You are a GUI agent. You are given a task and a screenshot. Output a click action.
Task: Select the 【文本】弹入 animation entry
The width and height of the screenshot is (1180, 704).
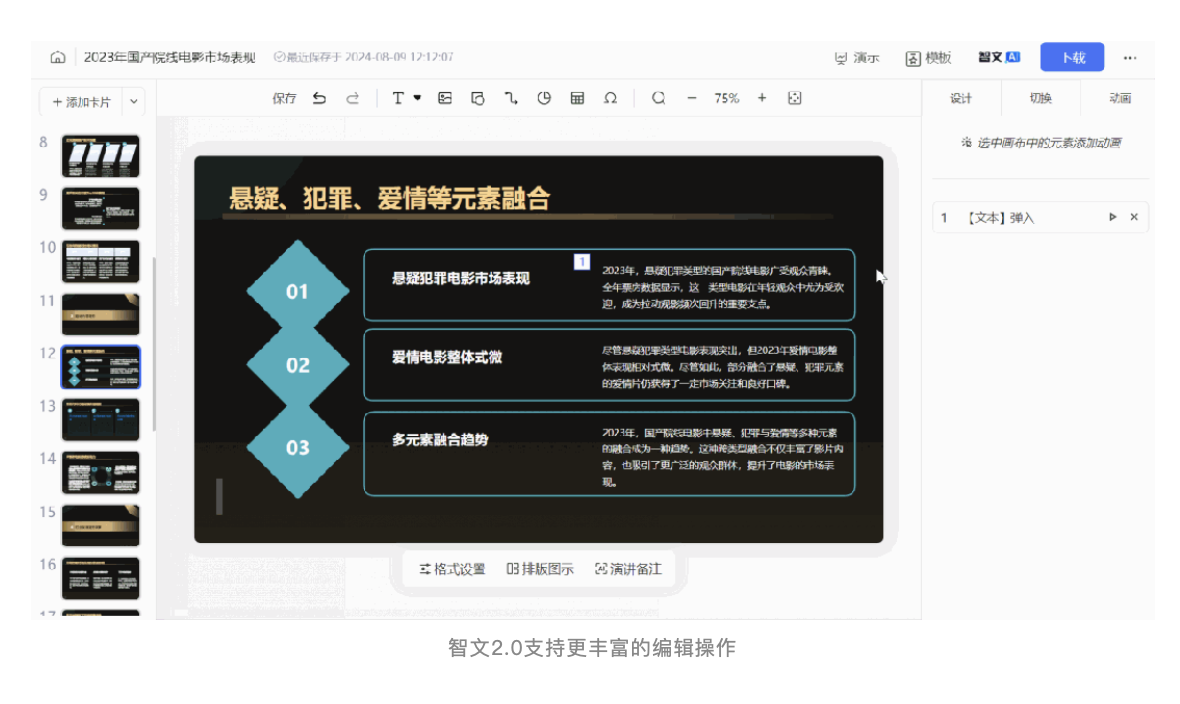click(x=1040, y=218)
